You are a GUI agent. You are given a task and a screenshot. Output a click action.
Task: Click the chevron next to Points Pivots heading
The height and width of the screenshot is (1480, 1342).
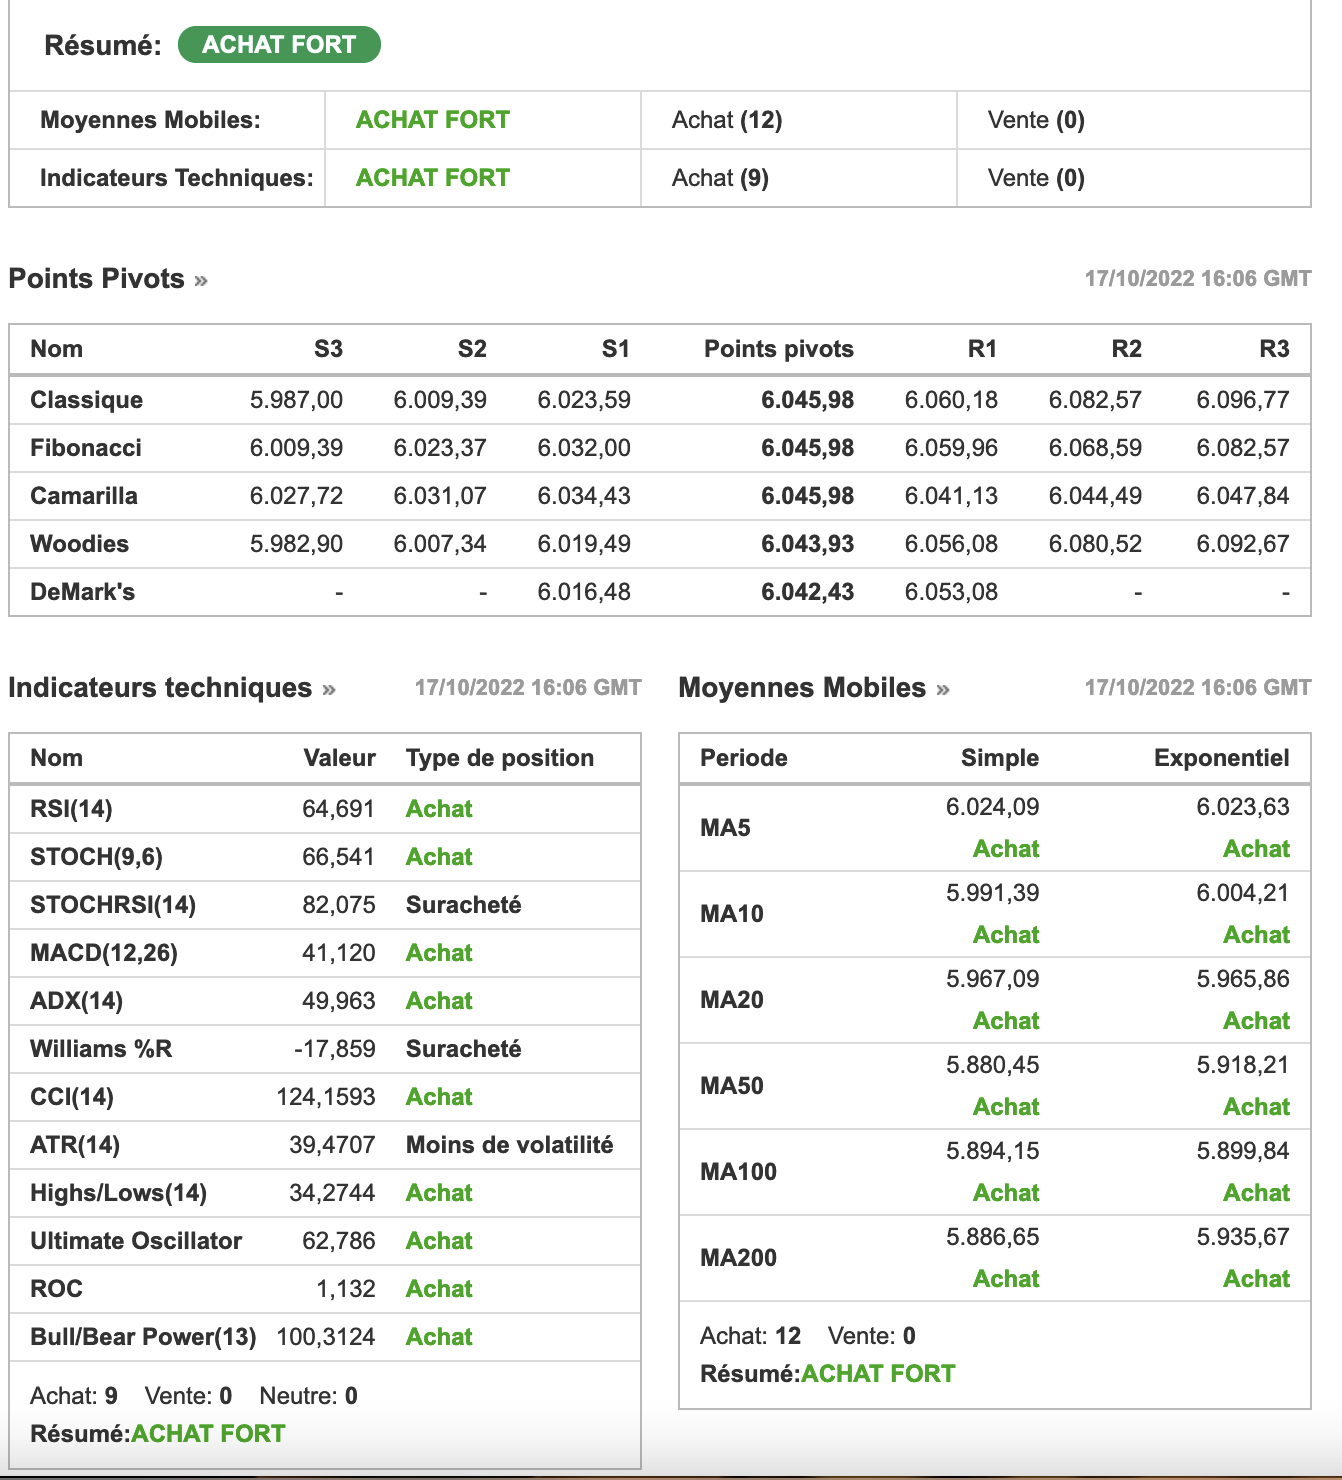201,280
